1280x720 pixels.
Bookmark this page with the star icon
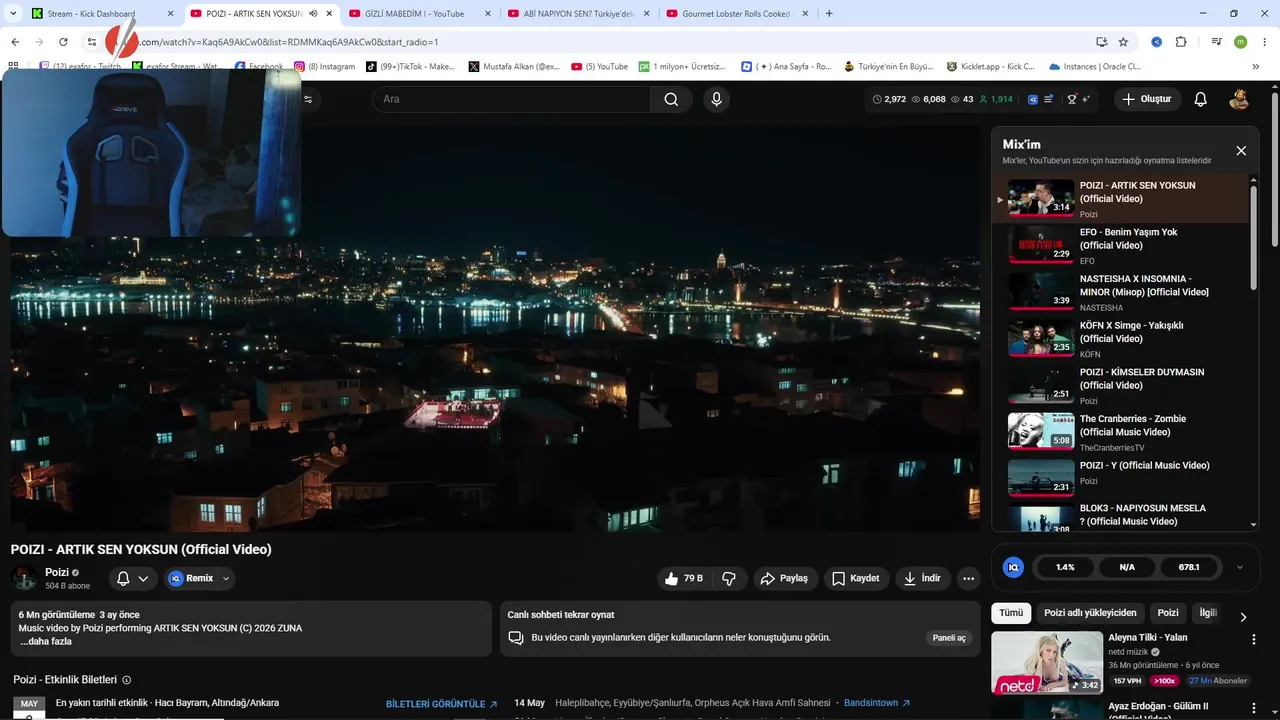click(x=1123, y=42)
